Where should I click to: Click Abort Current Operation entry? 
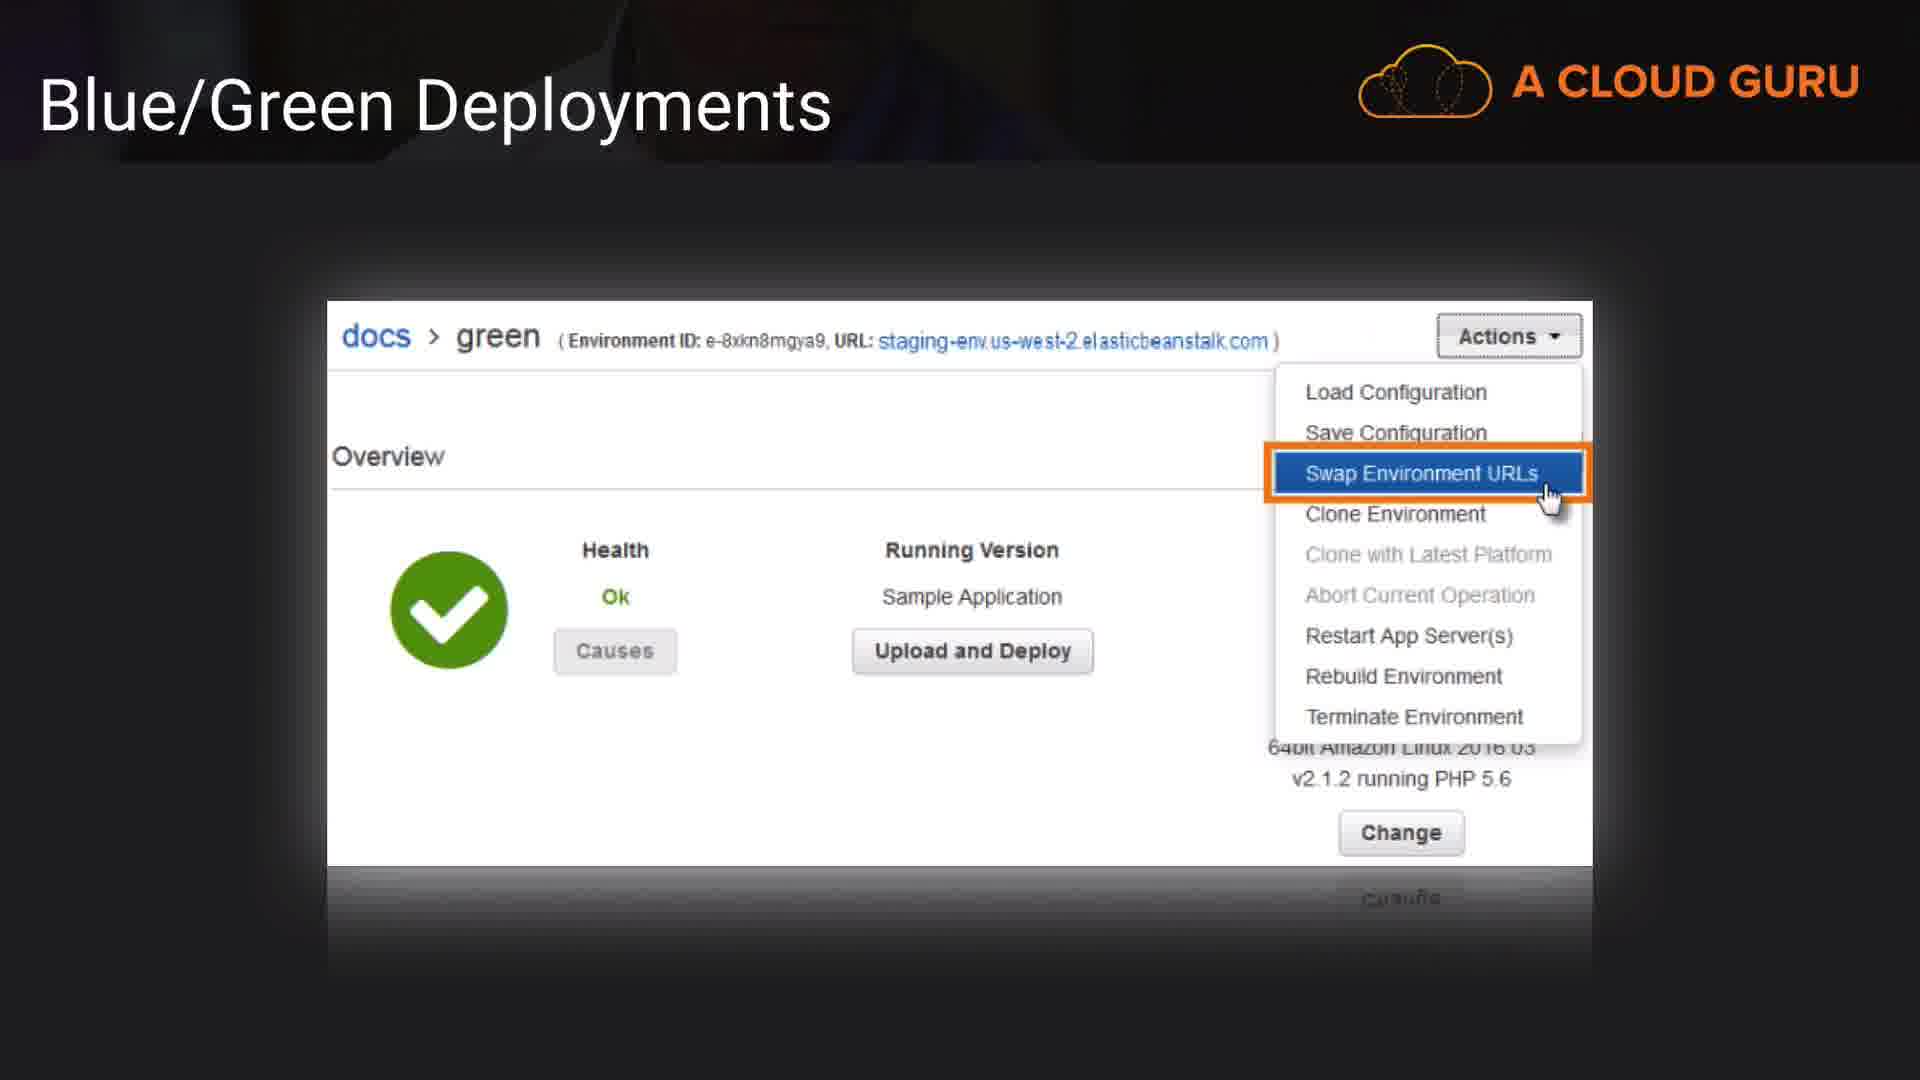click(1419, 595)
